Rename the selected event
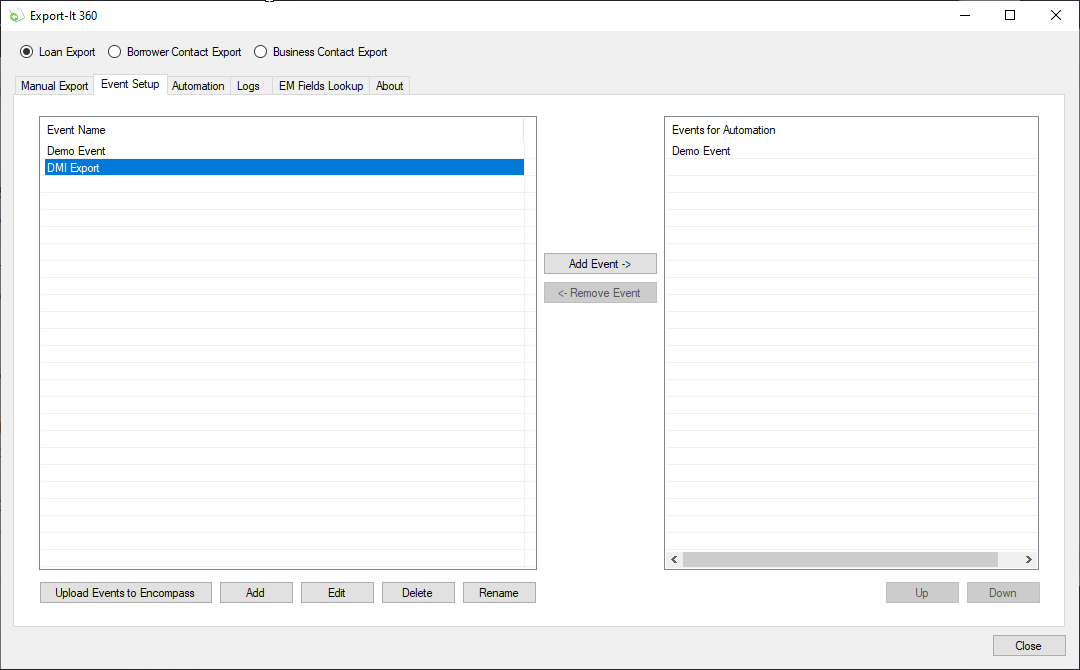The width and height of the screenshot is (1080, 670). [x=499, y=593]
